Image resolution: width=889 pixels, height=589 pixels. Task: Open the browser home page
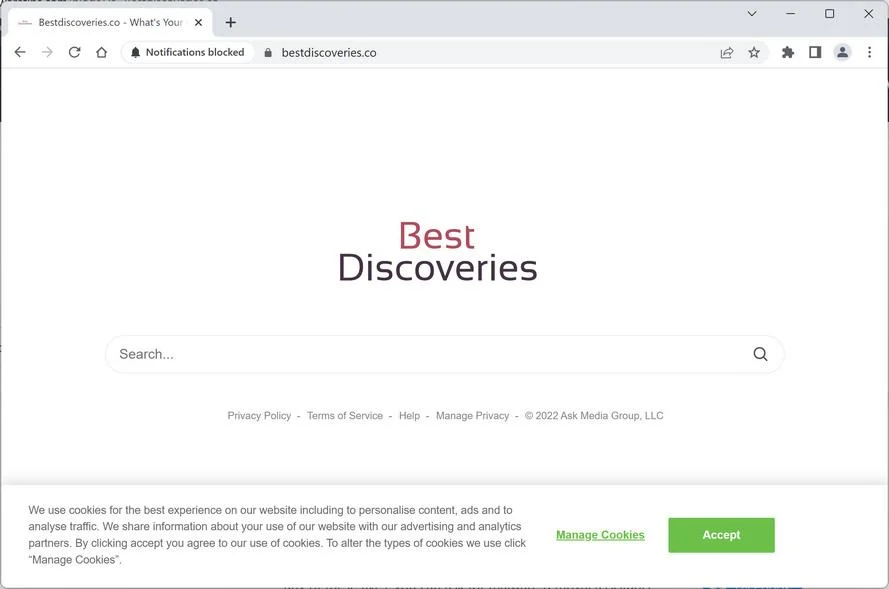[x=101, y=52]
